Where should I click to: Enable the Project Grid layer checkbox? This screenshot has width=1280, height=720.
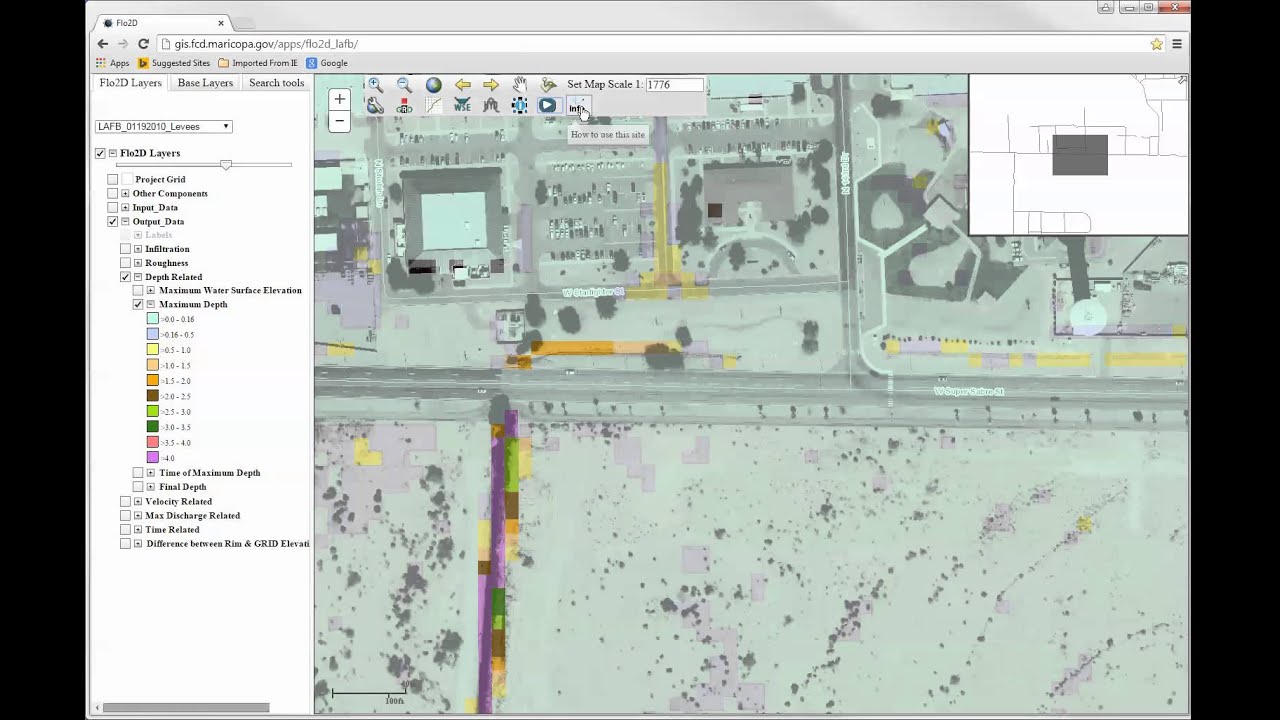point(113,180)
